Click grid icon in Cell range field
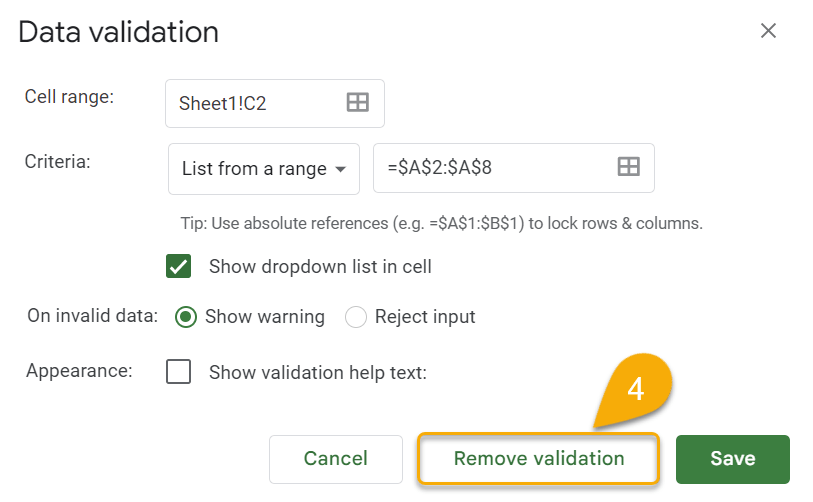 [x=358, y=102]
